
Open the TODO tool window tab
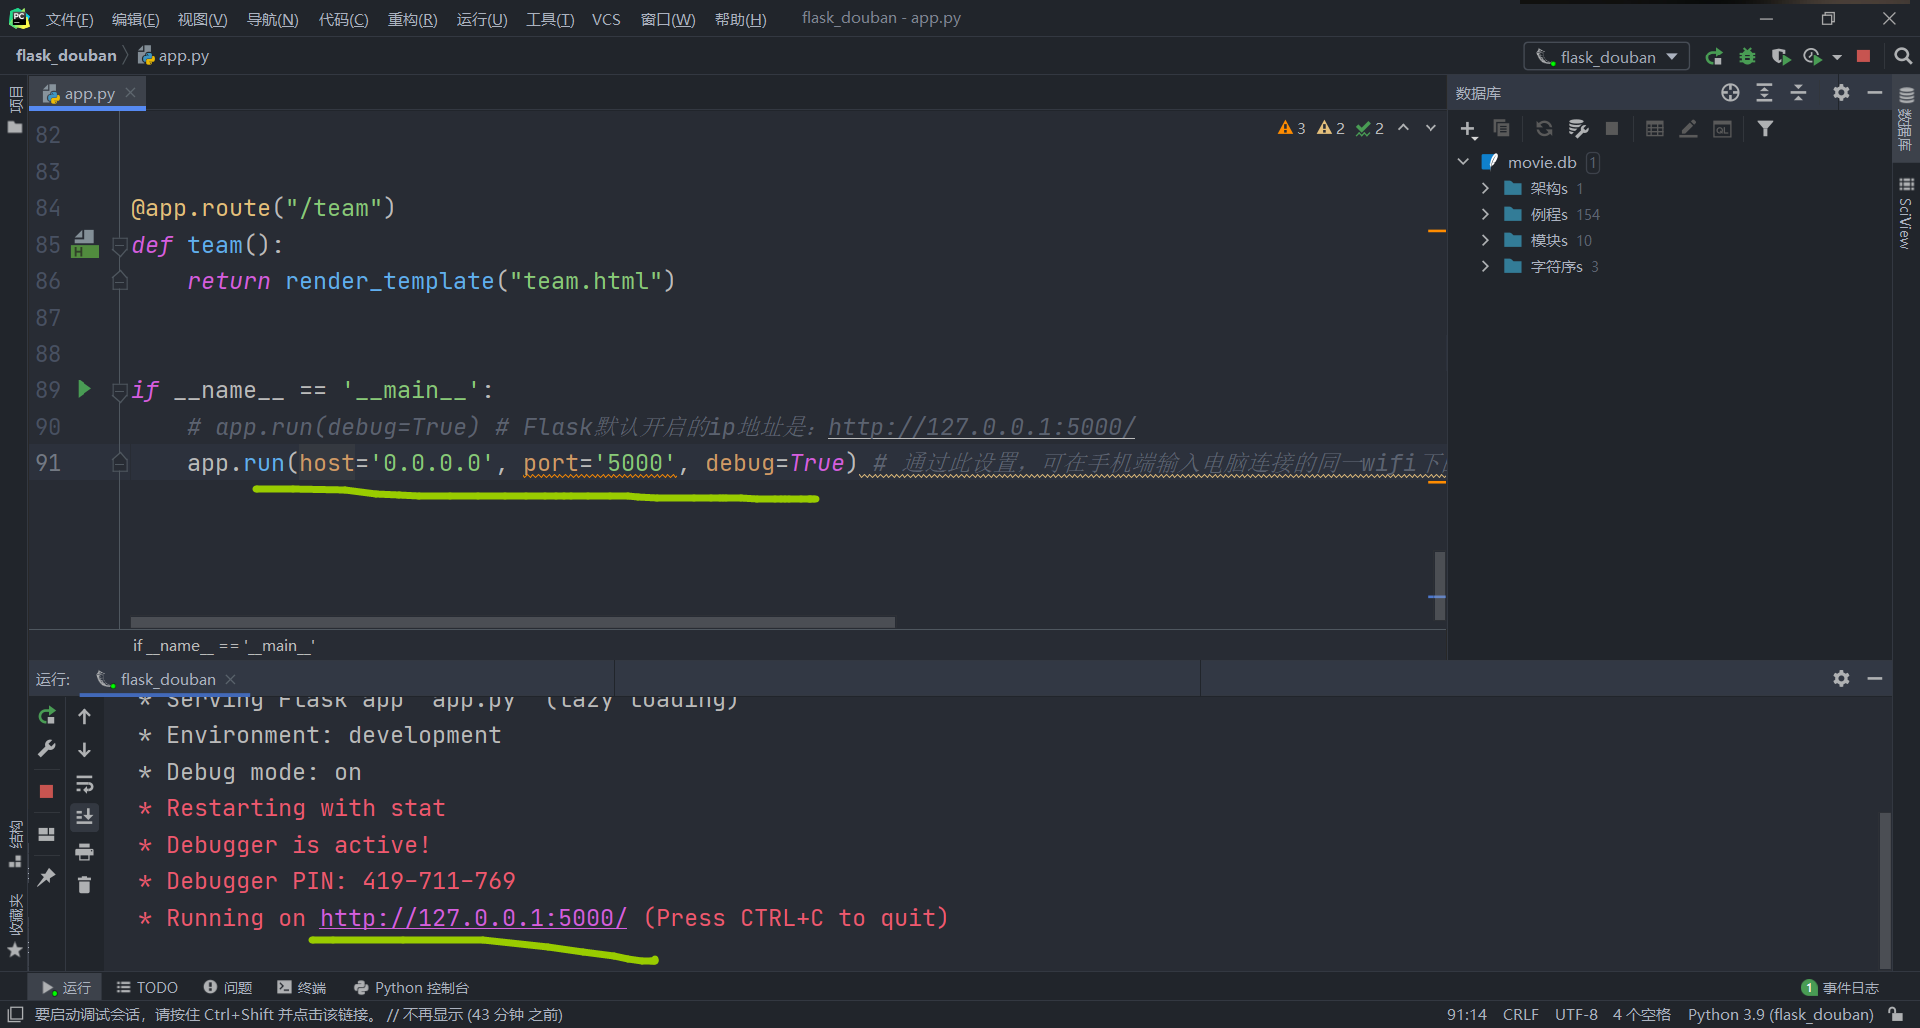pos(147,987)
